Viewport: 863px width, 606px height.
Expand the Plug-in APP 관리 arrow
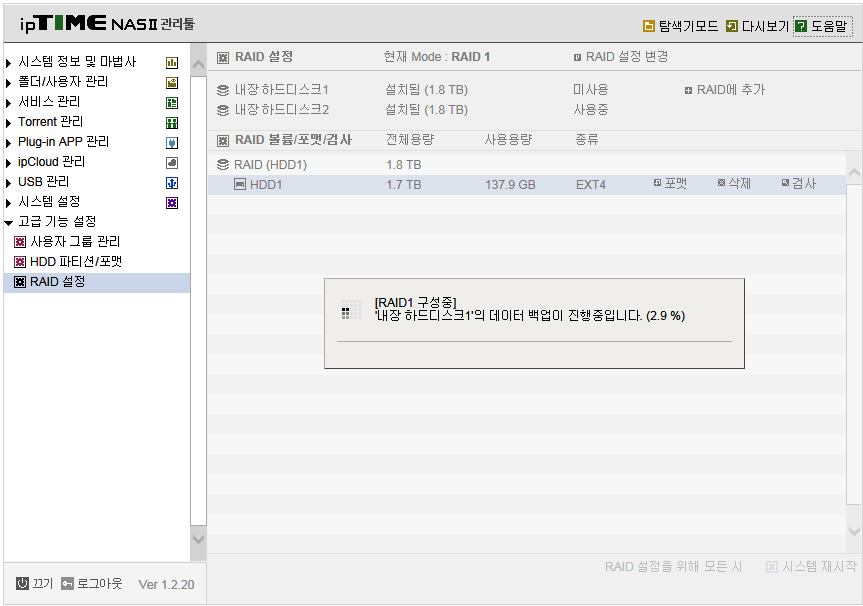click(8, 144)
